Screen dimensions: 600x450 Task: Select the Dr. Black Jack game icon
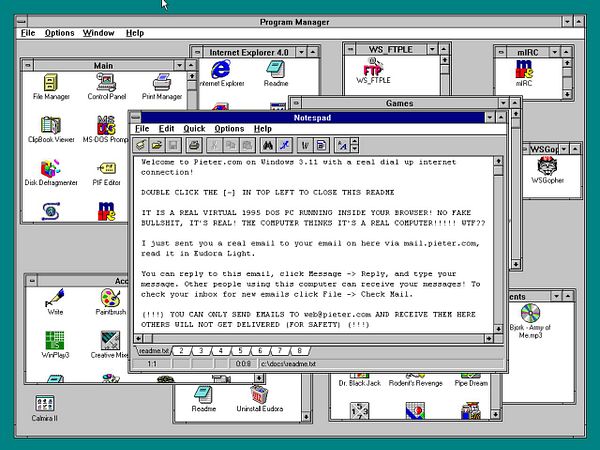click(x=360, y=380)
